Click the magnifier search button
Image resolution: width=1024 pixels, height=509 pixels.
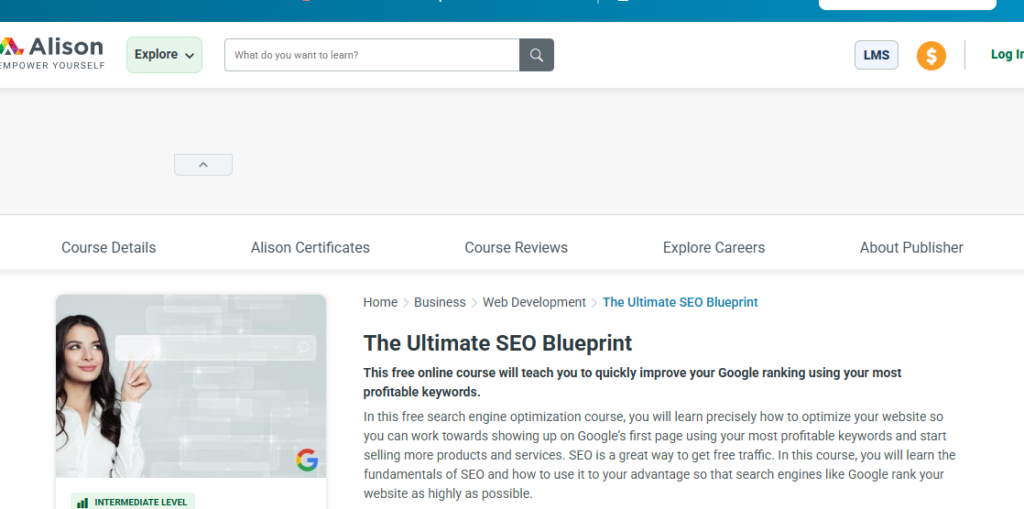[537, 55]
